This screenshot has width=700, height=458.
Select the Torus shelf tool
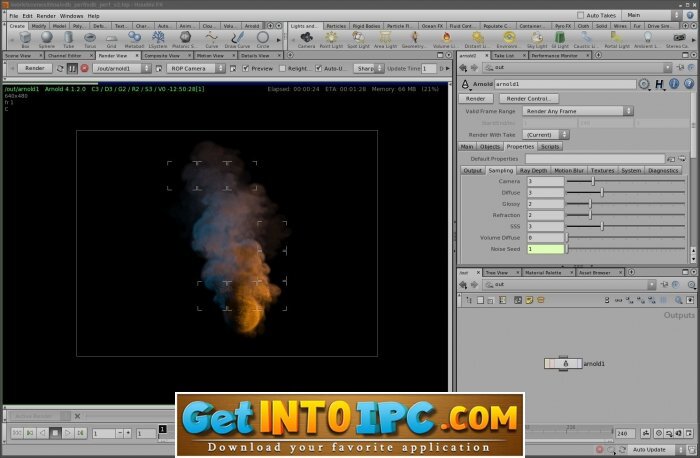point(90,39)
